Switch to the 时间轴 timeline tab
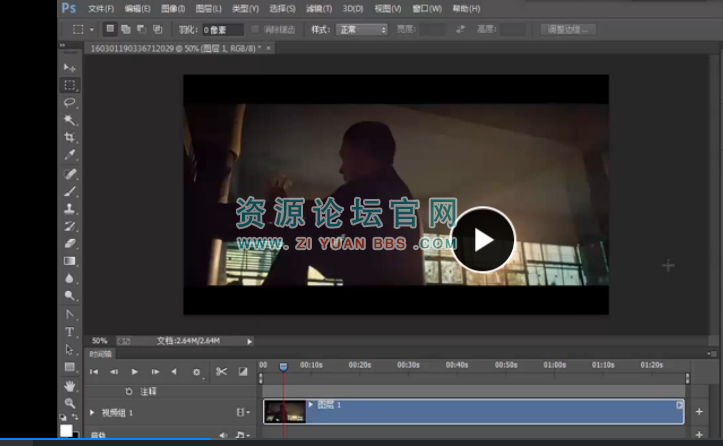This screenshot has height=446, width=723. click(x=101, y=354)
